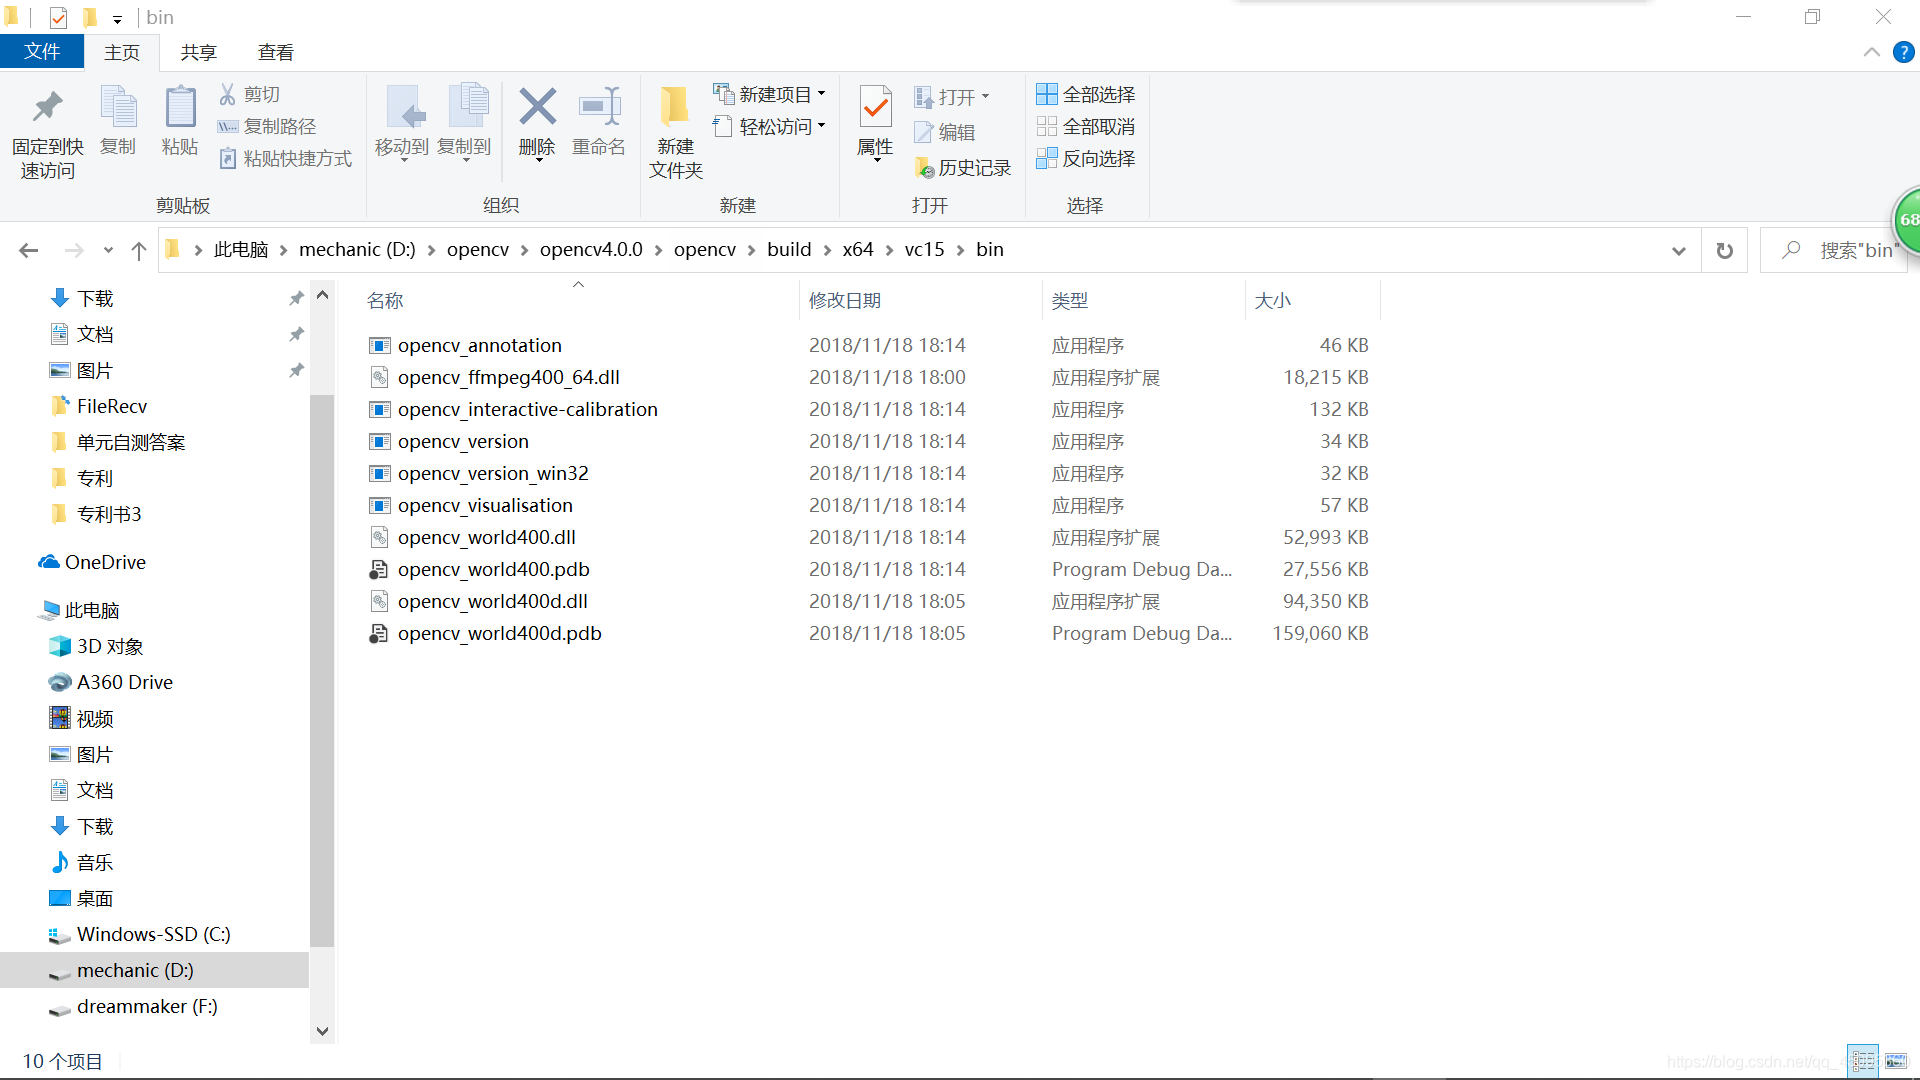The image size is (1920, 1080).
Task: Open the File (文件) tab
Action: (42, 51)
